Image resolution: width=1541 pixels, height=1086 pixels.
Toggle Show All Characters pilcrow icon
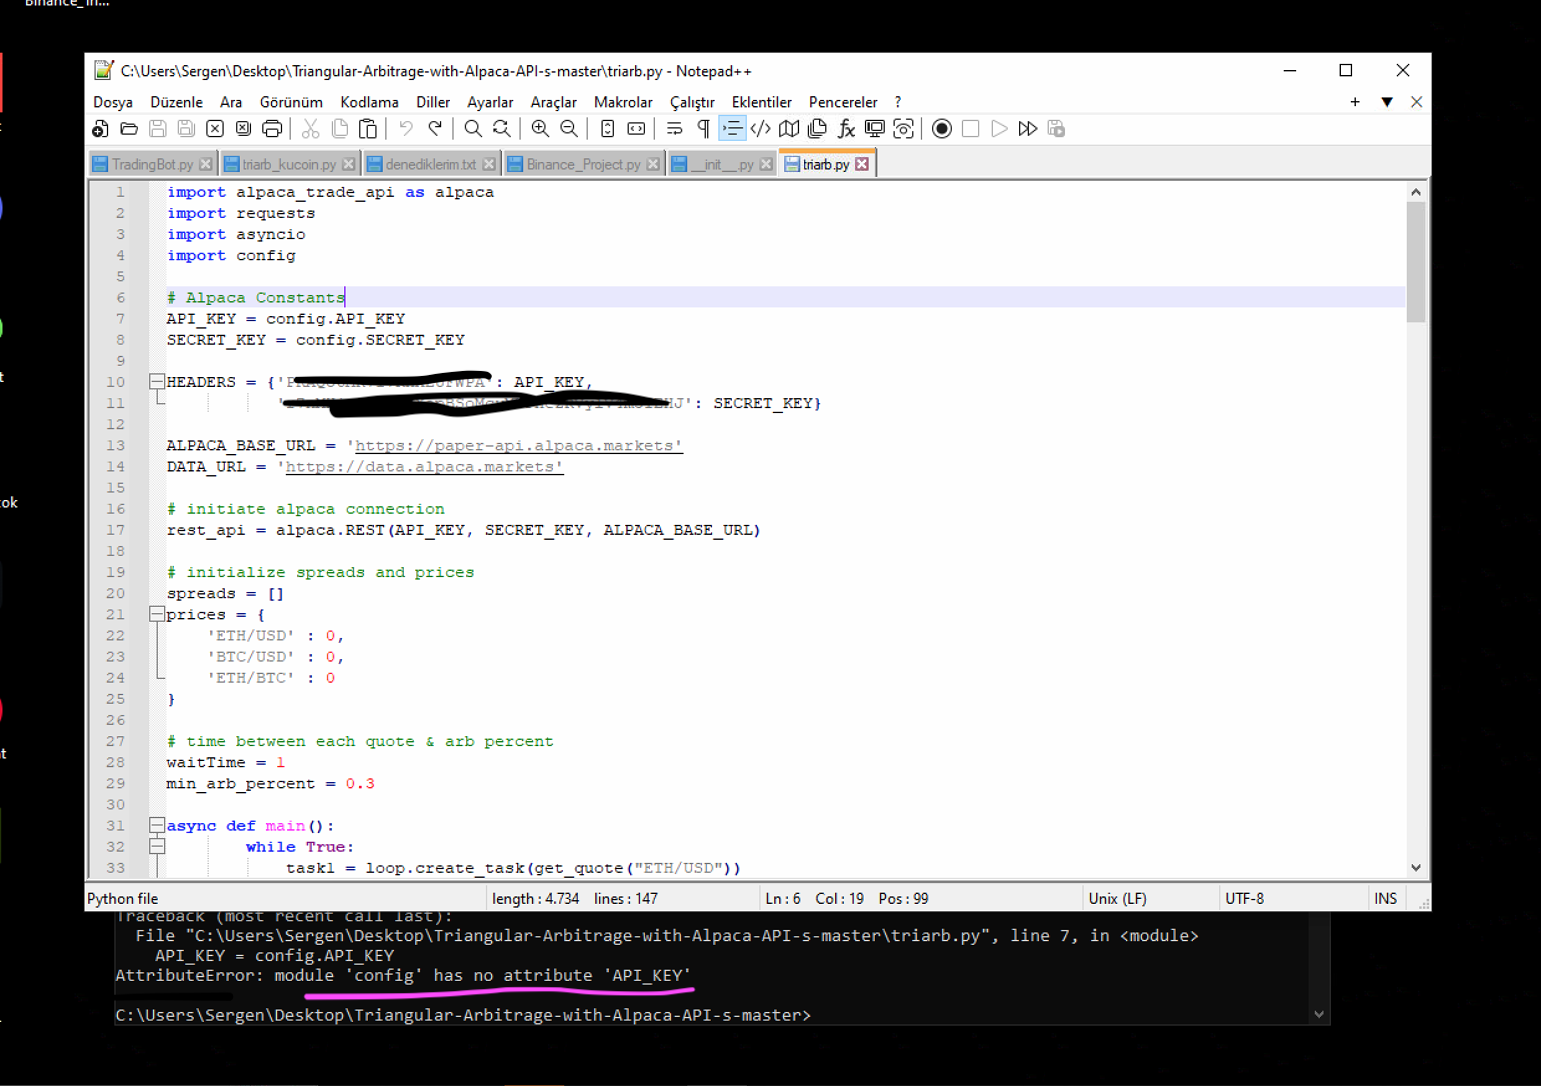pyautogui.click(x=703, y=129)
